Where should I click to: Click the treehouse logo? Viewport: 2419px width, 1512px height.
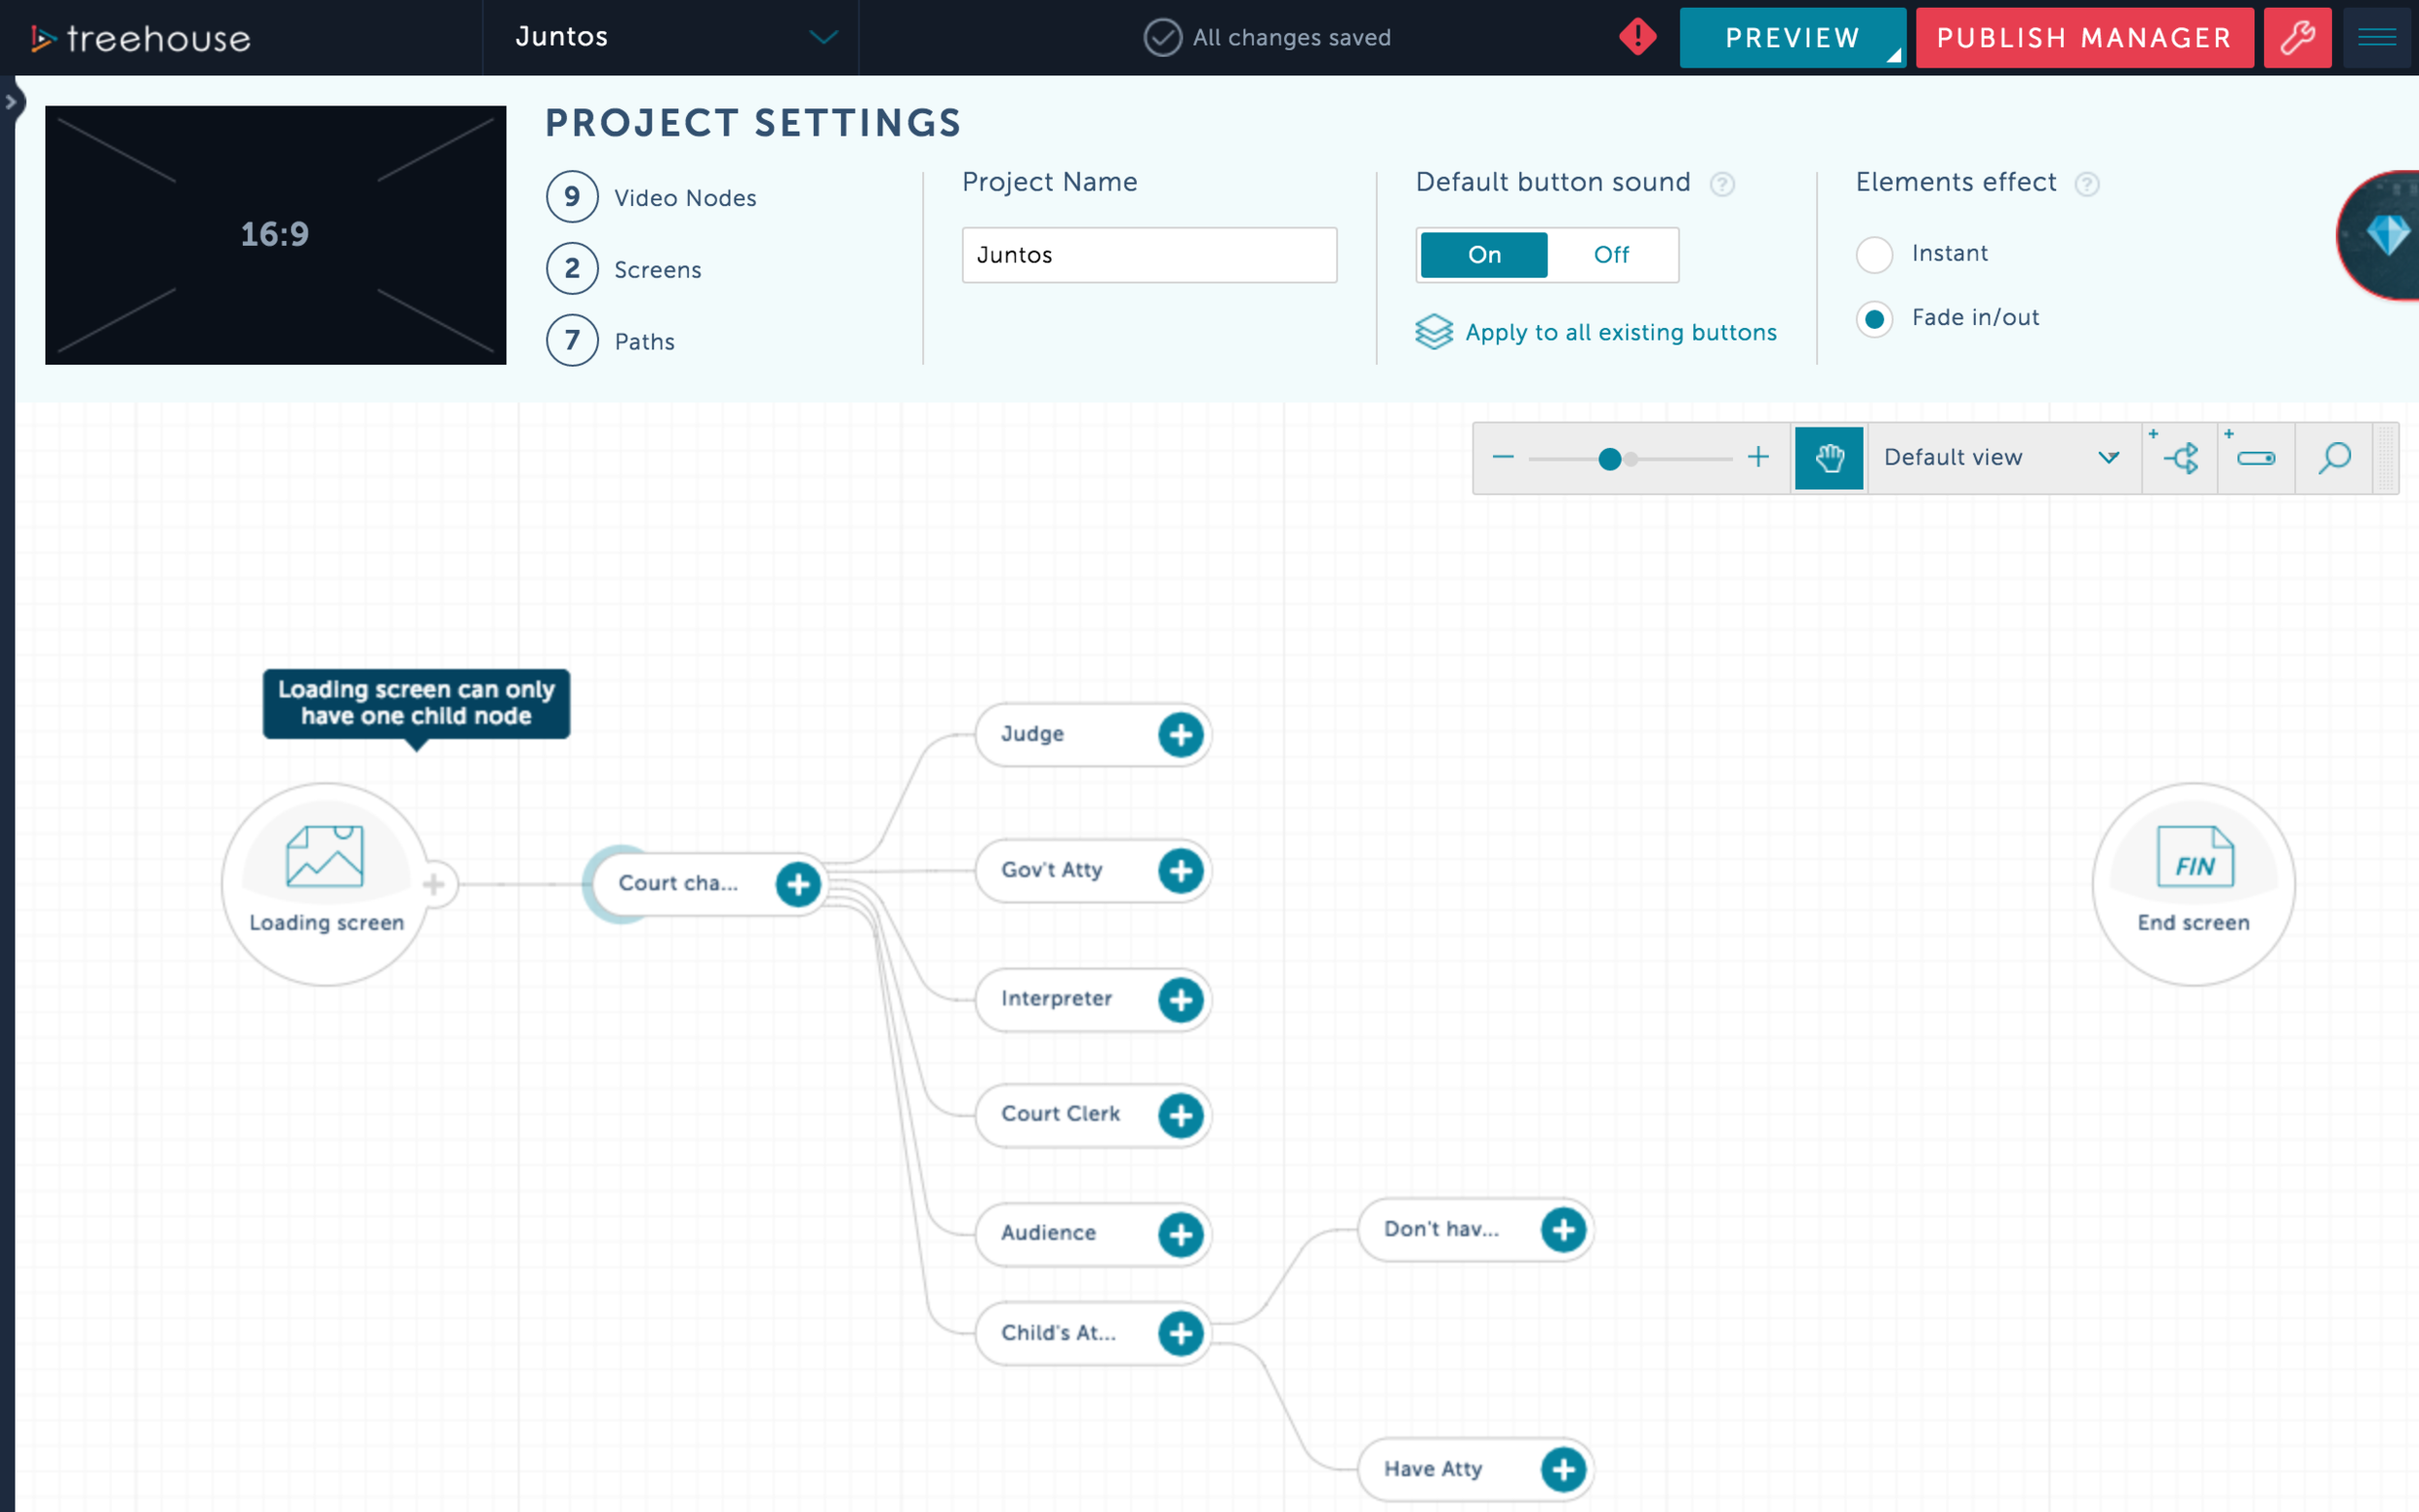[x=141, y=38]
